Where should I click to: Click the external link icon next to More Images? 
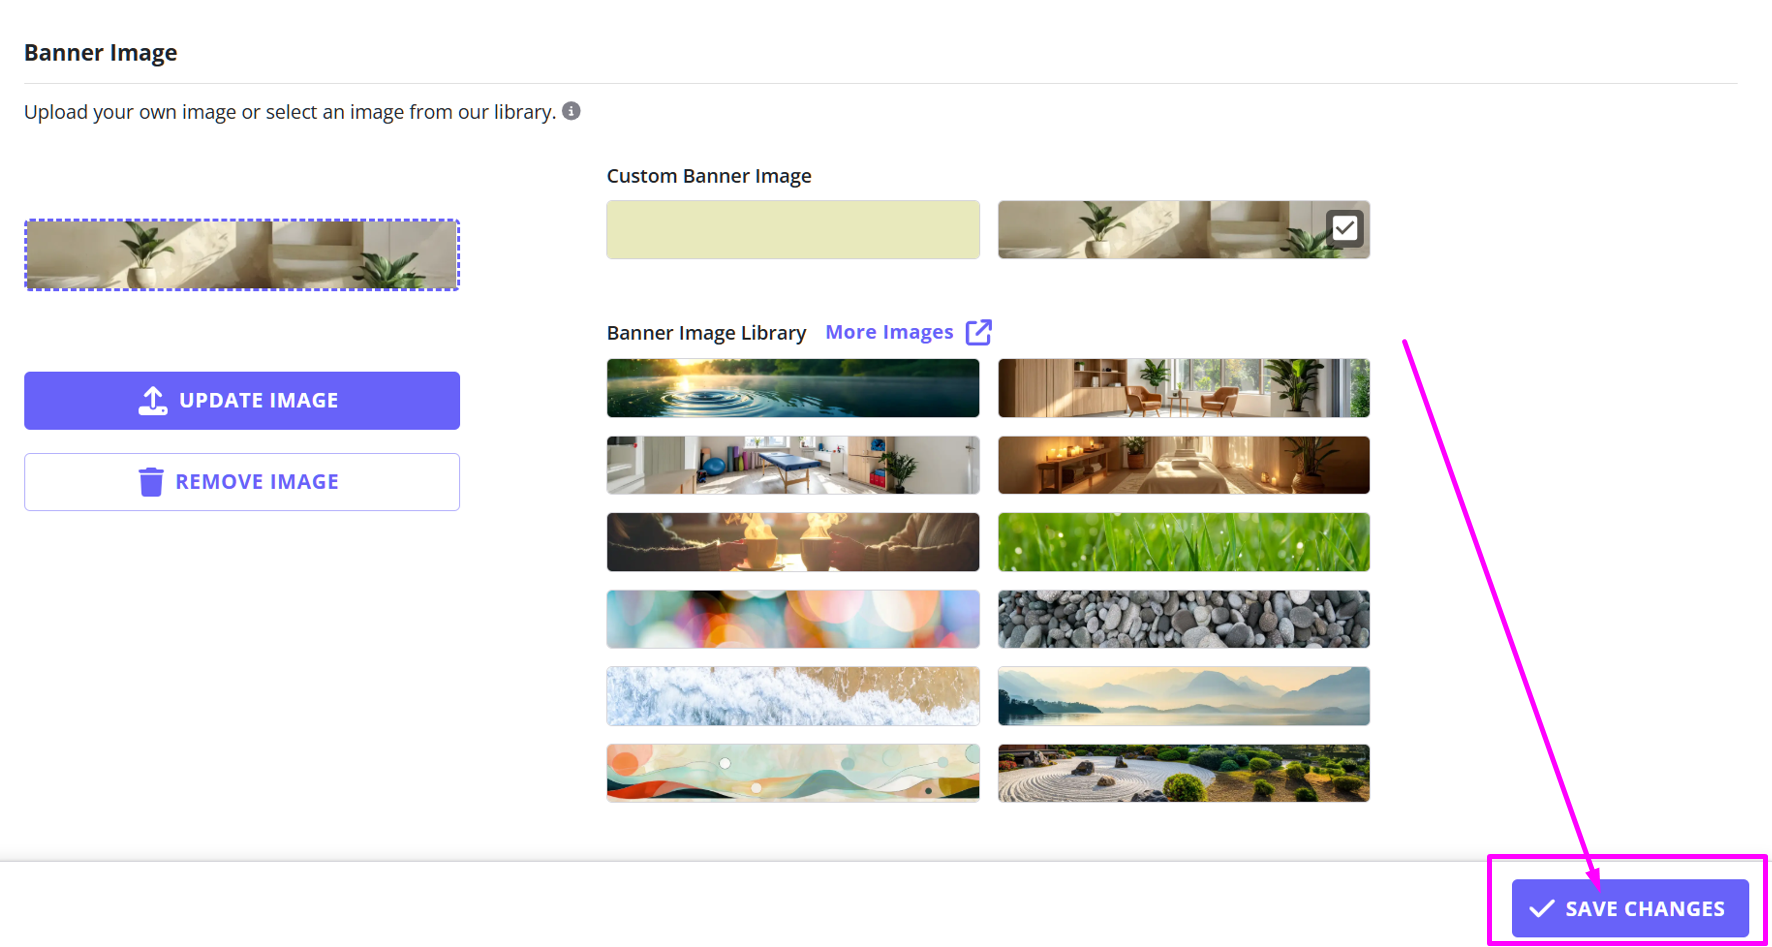click(x=978, y=332)
